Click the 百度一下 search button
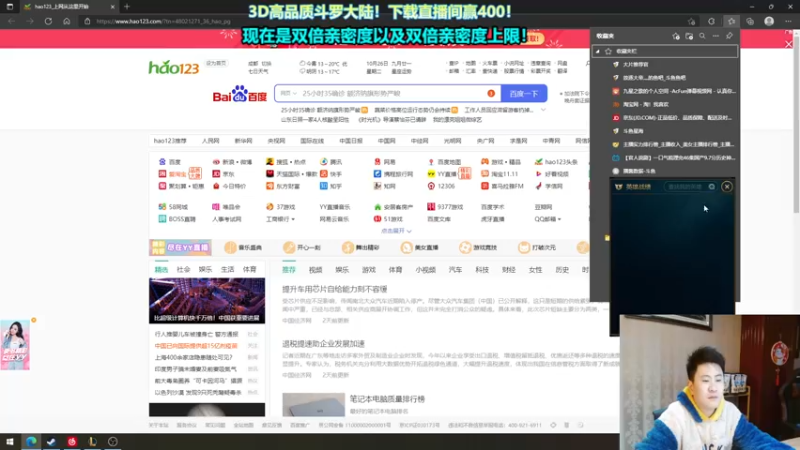The width and height of the screenshot is (800, 450). [x=524, y=93]
